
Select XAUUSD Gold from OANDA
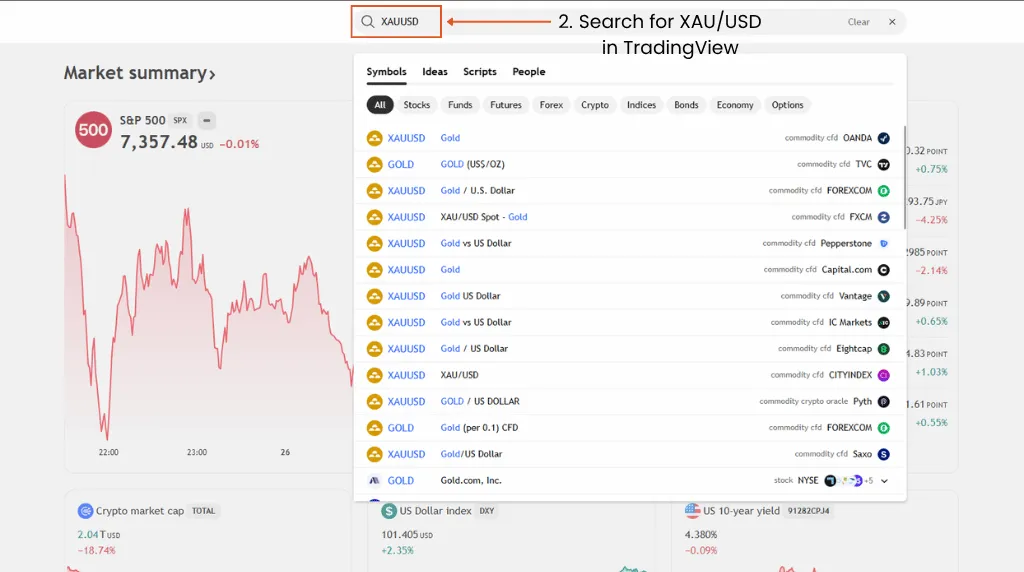point(629,138)
